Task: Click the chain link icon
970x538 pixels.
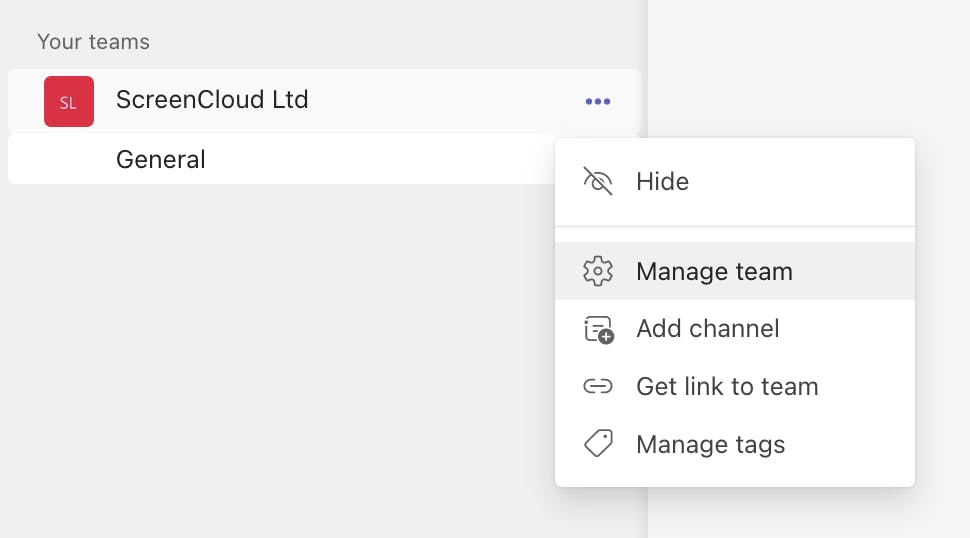Action: 598,386
